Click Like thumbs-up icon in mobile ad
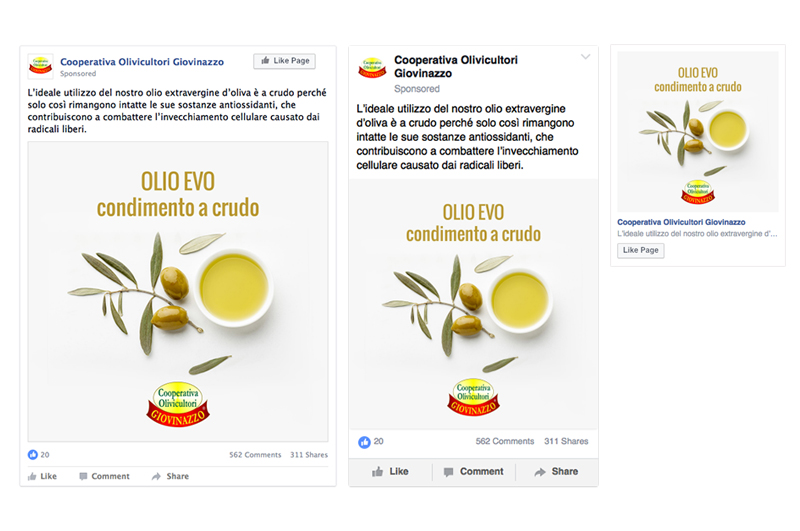Viewport: 800px width, 531px height. click(x=378, y=472)
